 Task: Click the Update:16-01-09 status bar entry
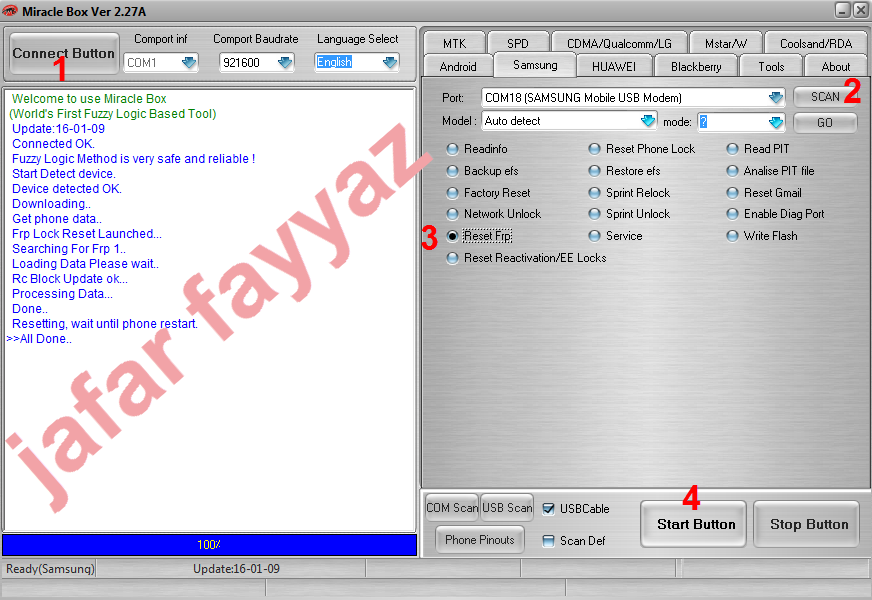[x=236, y=569]
